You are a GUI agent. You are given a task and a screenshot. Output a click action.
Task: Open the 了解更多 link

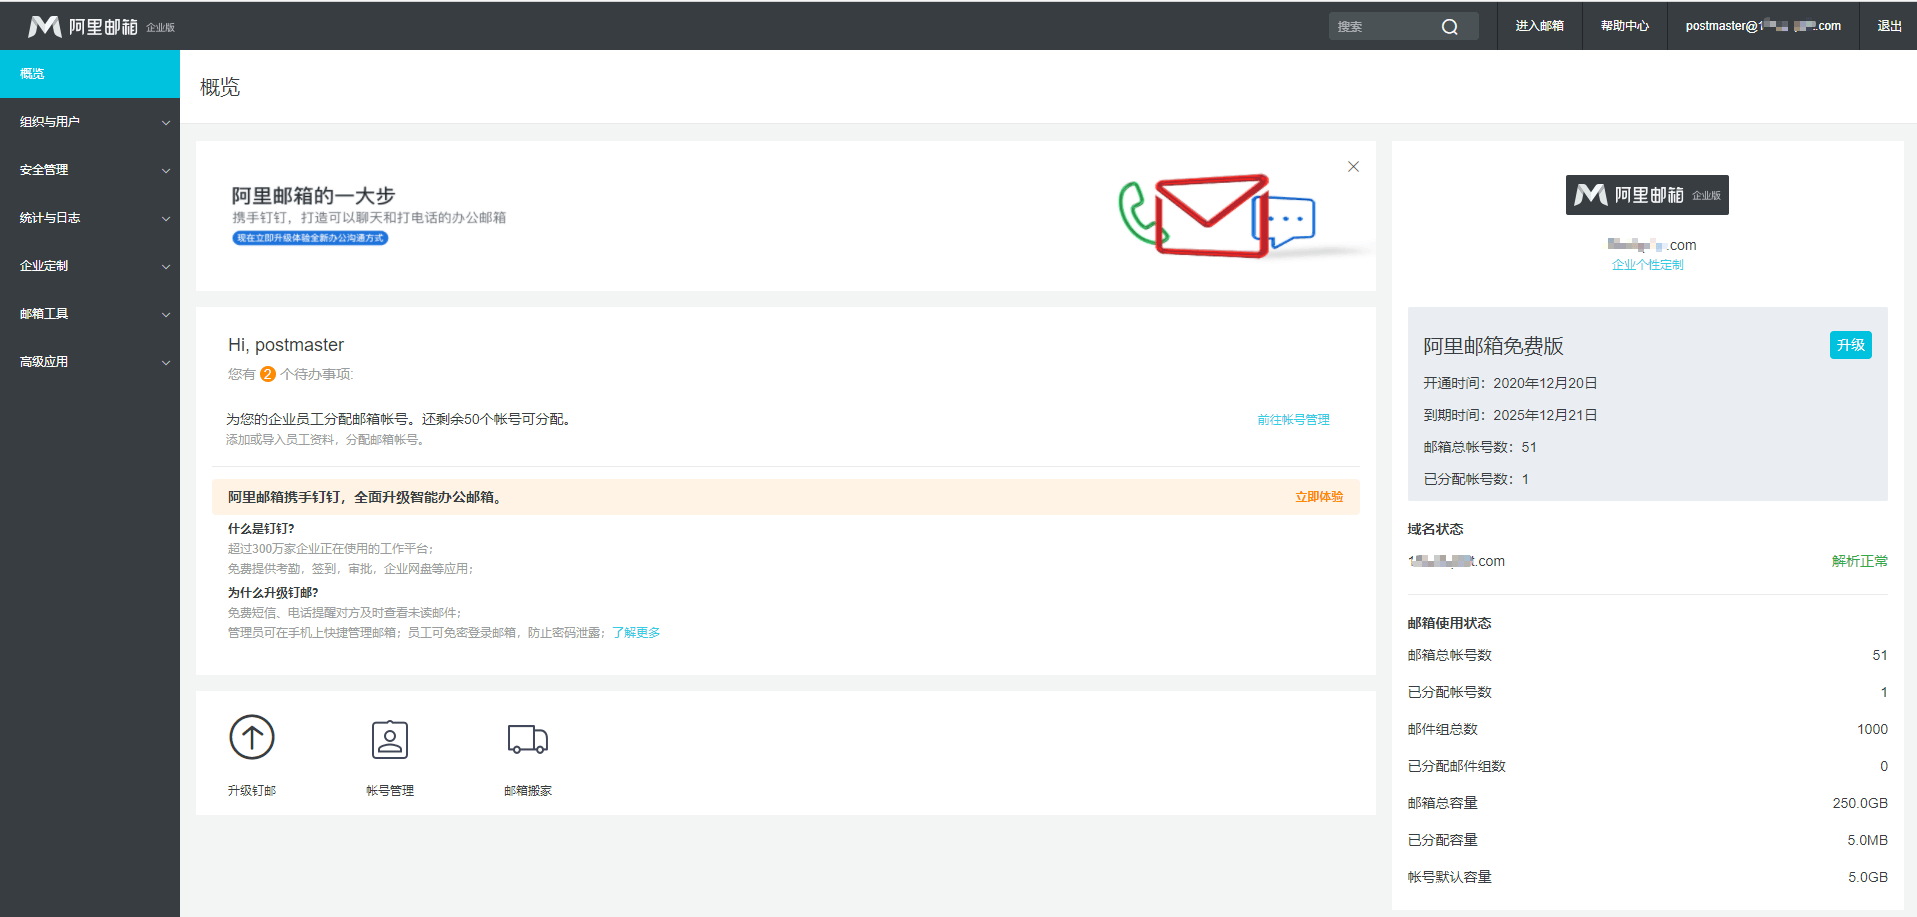coord(636,633)
